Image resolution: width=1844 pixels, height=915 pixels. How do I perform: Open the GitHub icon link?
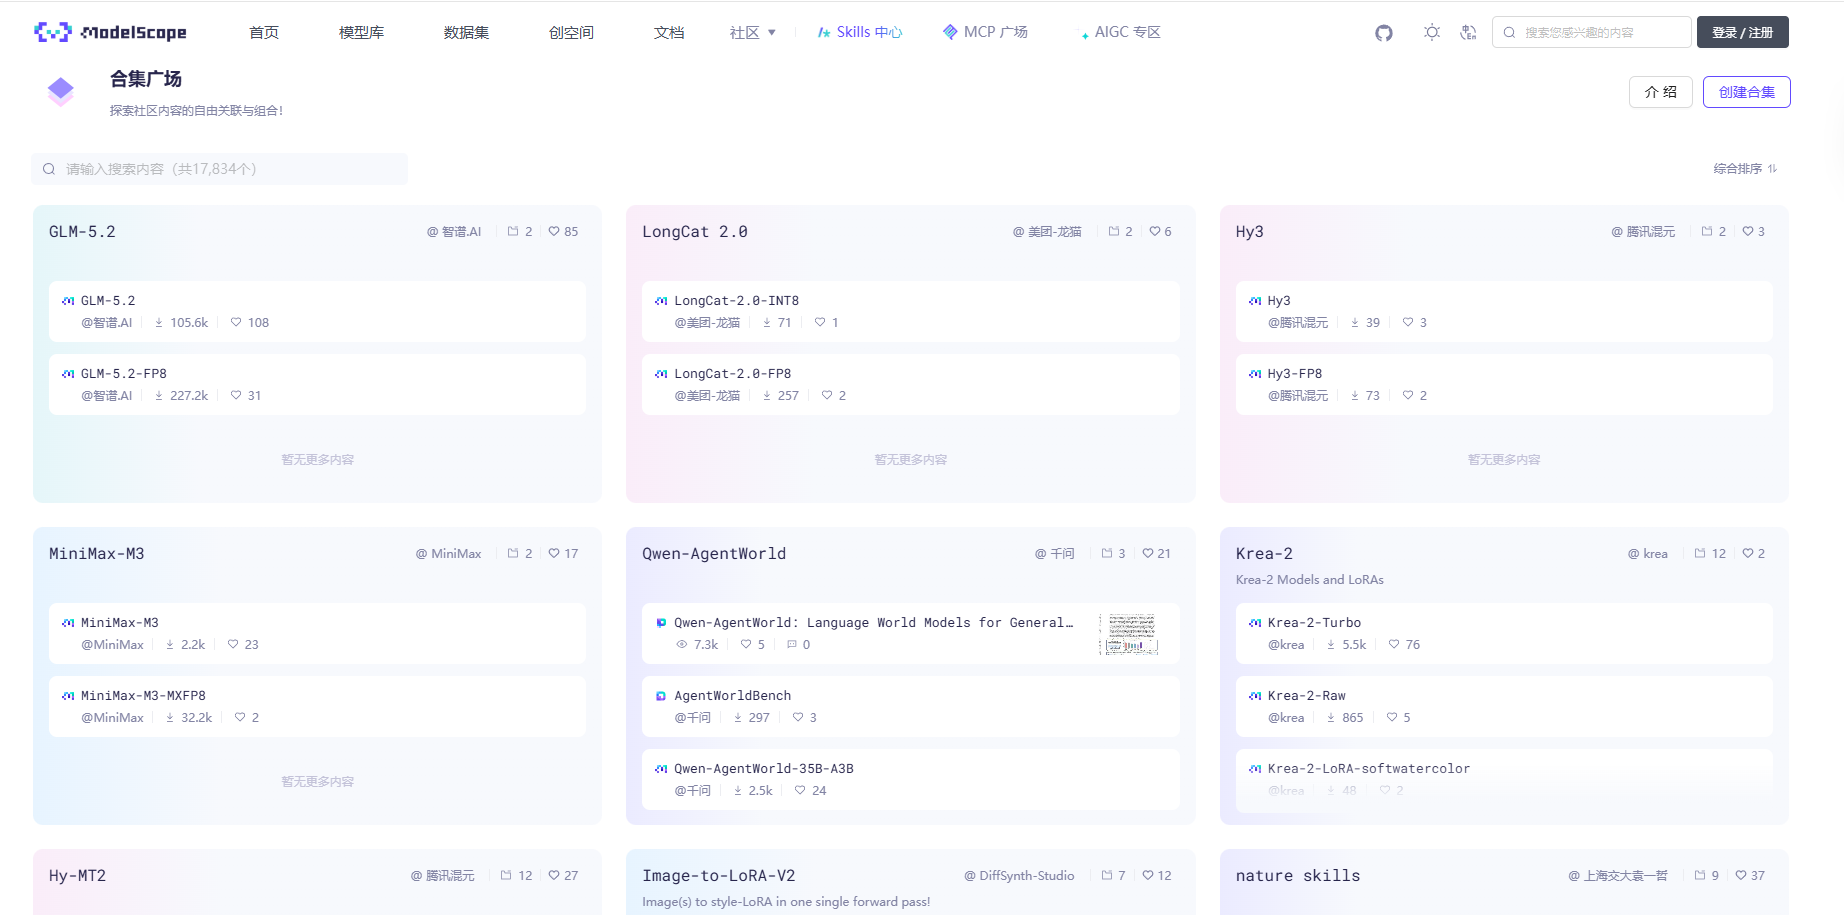click(x=1384, y=33)
